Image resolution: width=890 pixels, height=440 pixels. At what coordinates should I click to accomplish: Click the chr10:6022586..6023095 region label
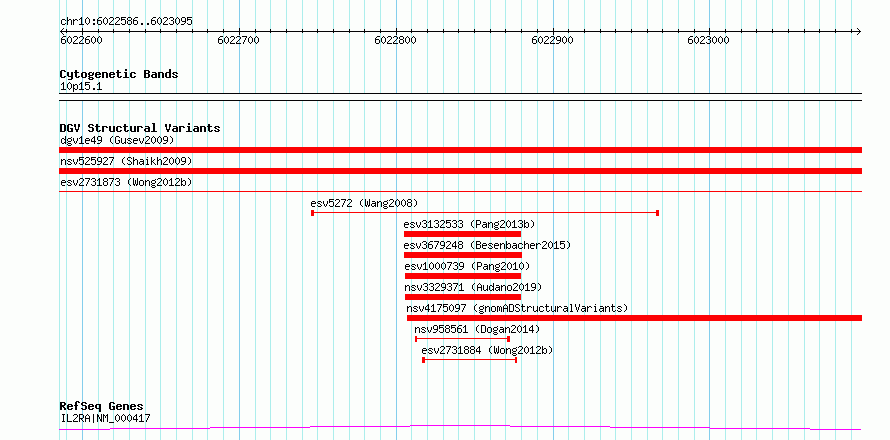pyautogui.click(x=126, y=21)
